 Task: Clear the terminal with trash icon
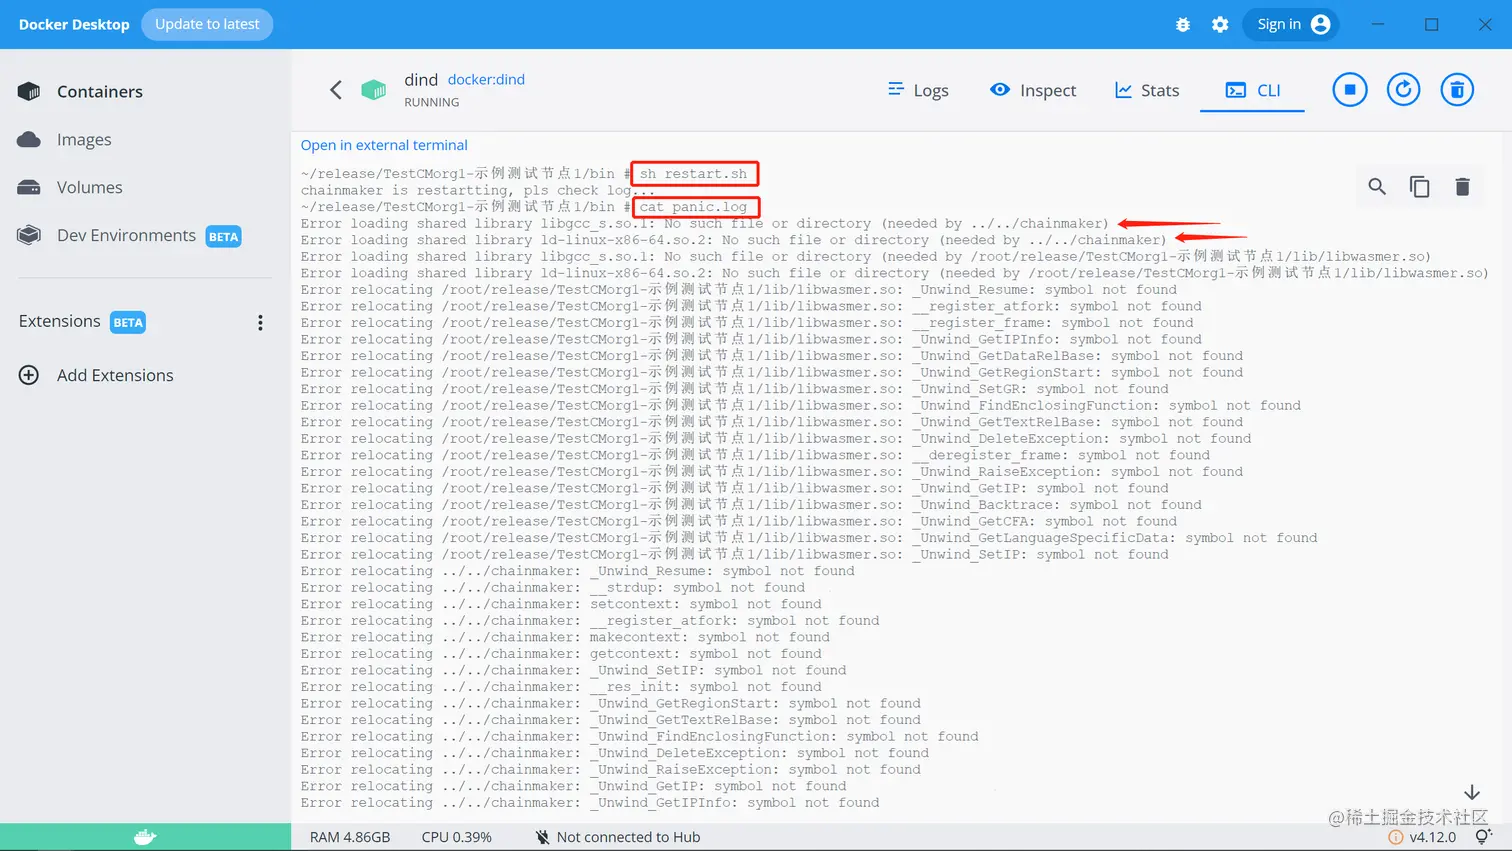point(1462,186)
